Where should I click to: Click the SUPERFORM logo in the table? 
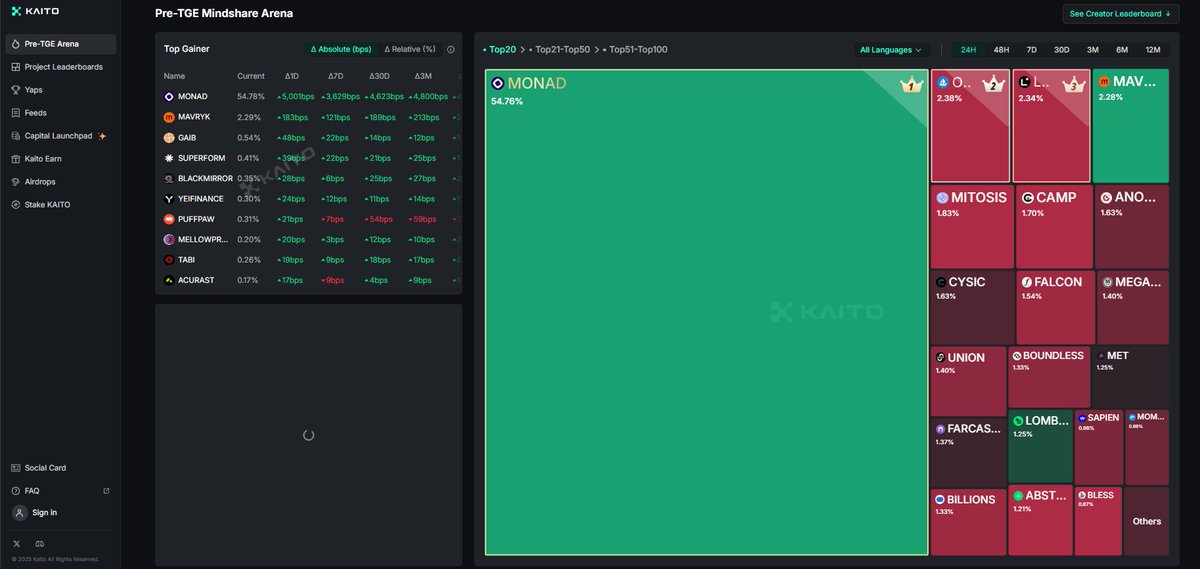pyautogui.click(x=169, y=158)
